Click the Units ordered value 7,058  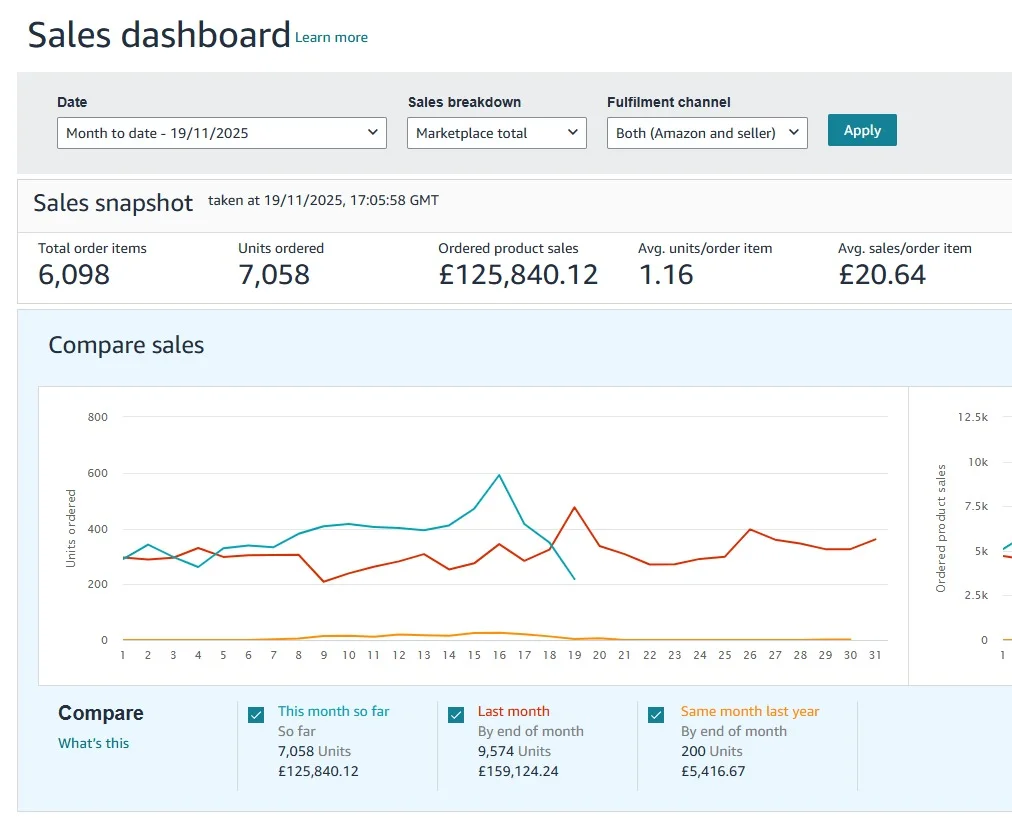(274, 275)
